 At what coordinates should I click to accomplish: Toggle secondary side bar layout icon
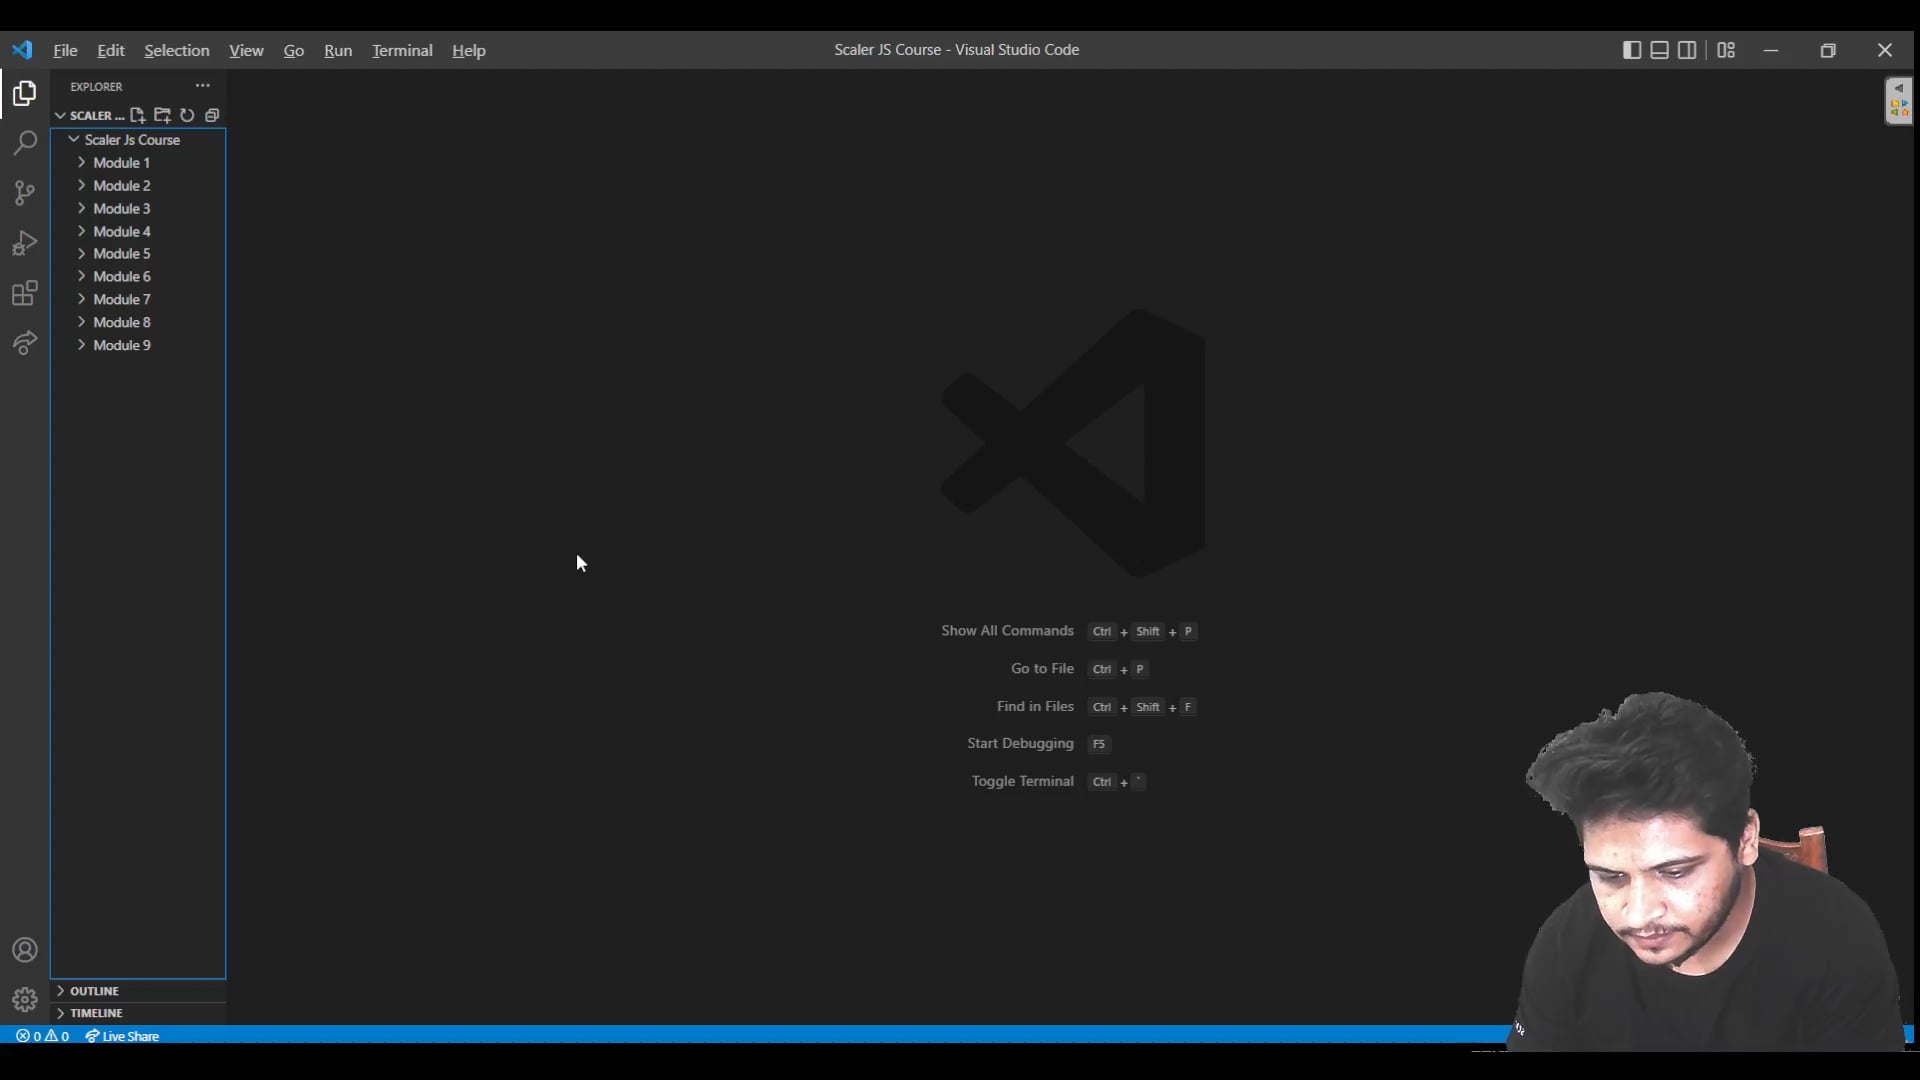point(1687,50)
